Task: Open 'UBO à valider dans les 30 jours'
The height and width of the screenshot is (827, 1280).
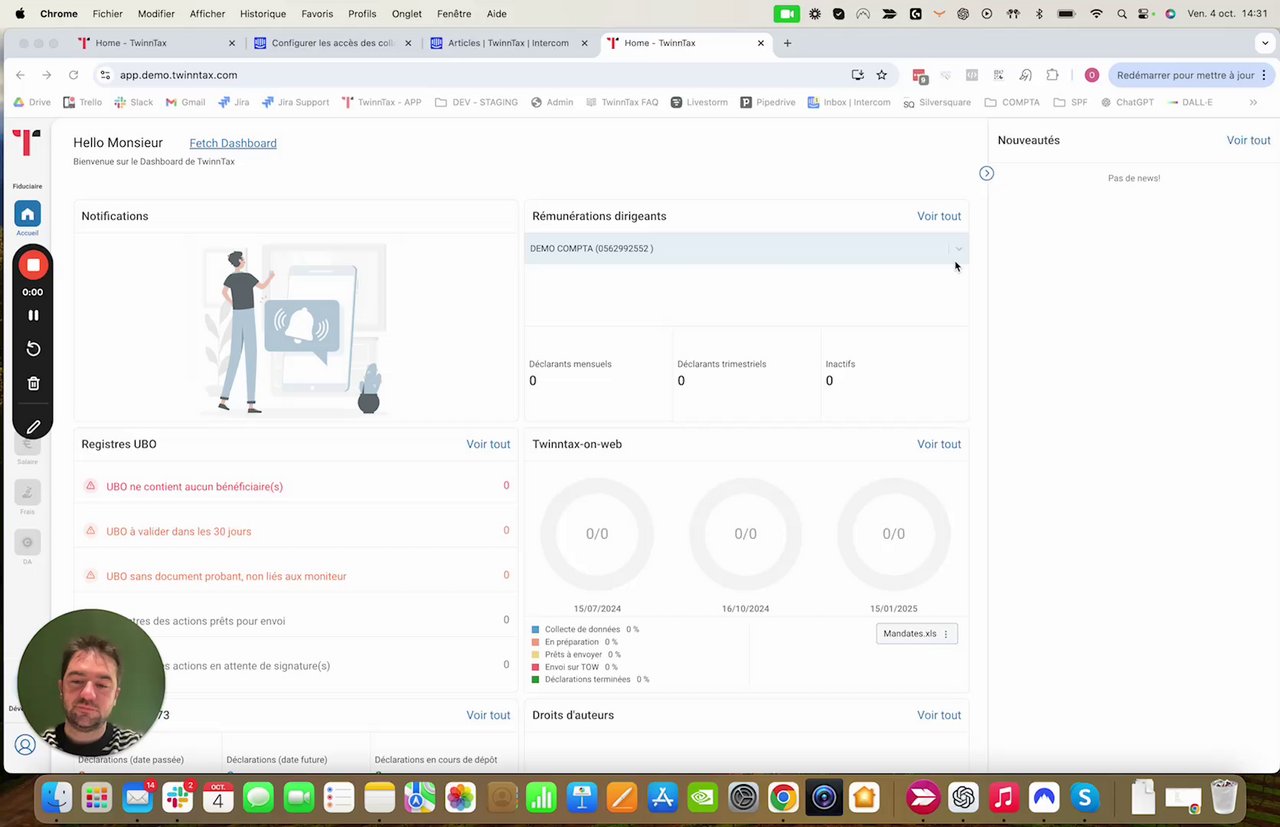Action: point(297,531)
